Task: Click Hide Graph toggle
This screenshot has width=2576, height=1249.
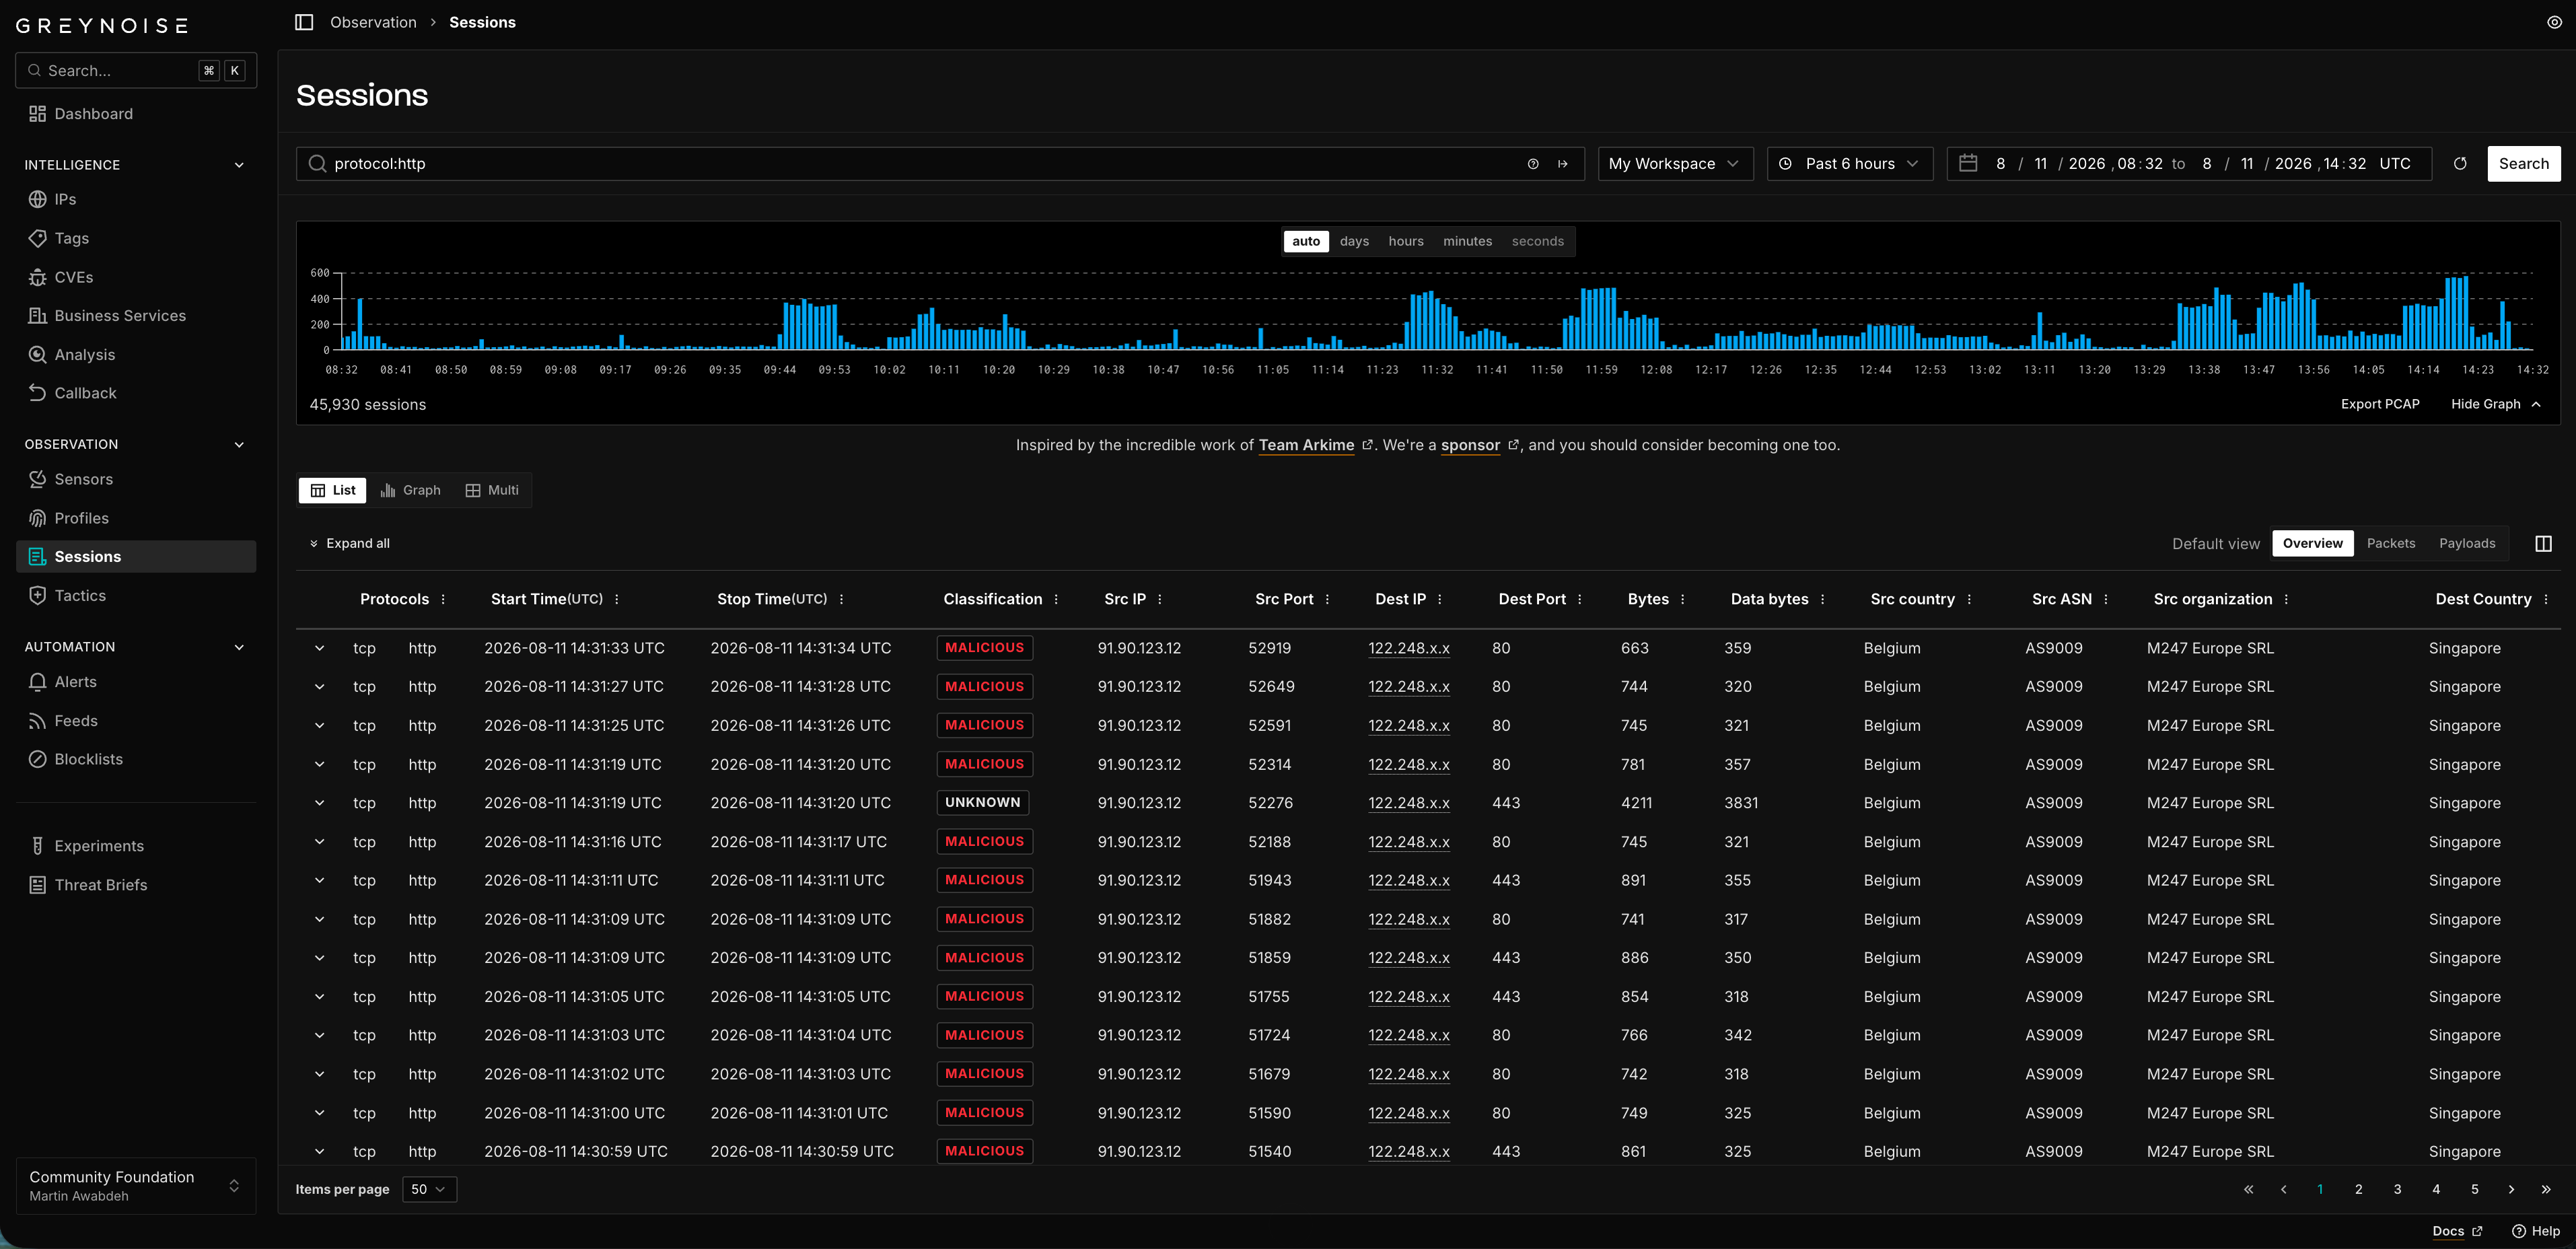Action: tap(2495, 404)
